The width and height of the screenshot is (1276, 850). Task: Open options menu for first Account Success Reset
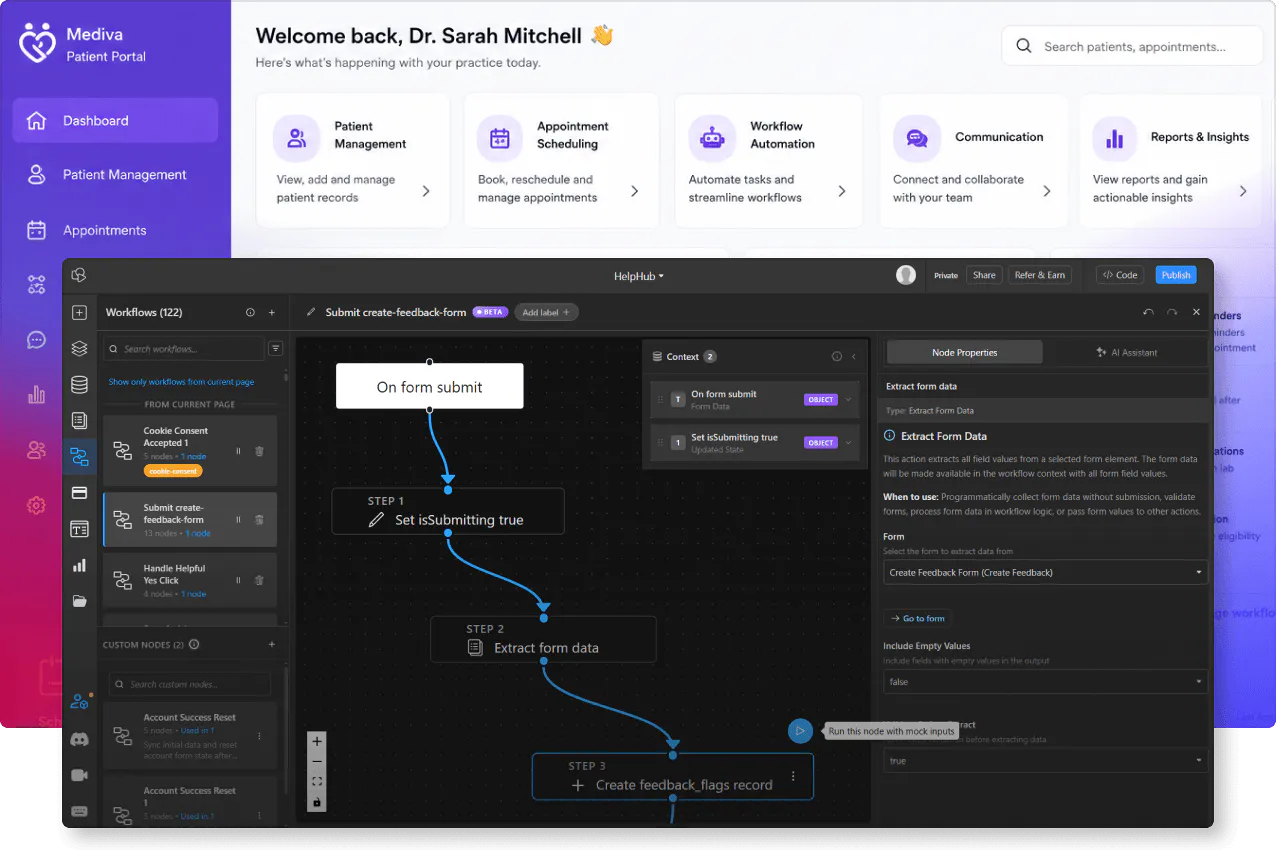point(260,736)
